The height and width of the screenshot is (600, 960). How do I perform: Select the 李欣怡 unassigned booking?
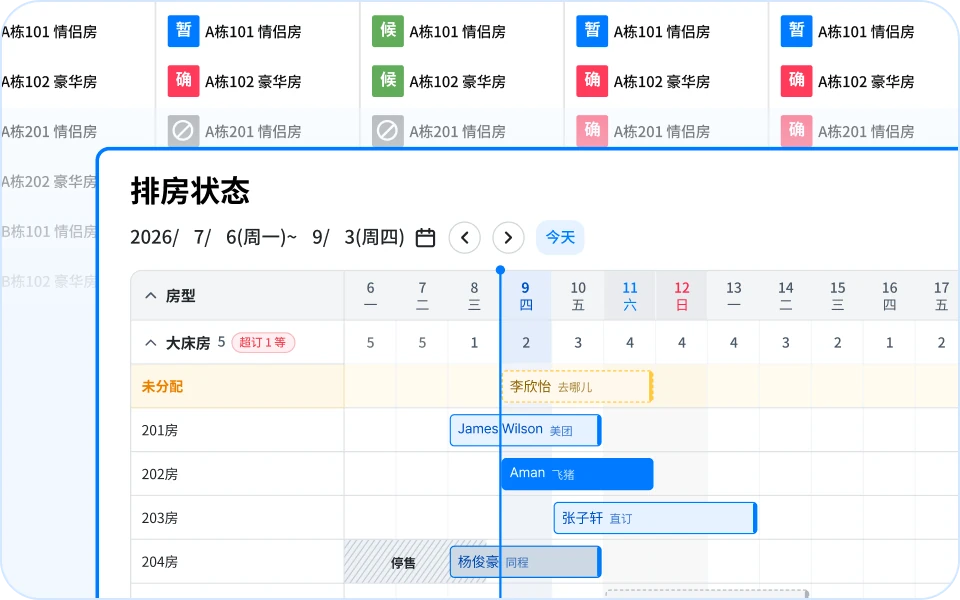point(577,386)
